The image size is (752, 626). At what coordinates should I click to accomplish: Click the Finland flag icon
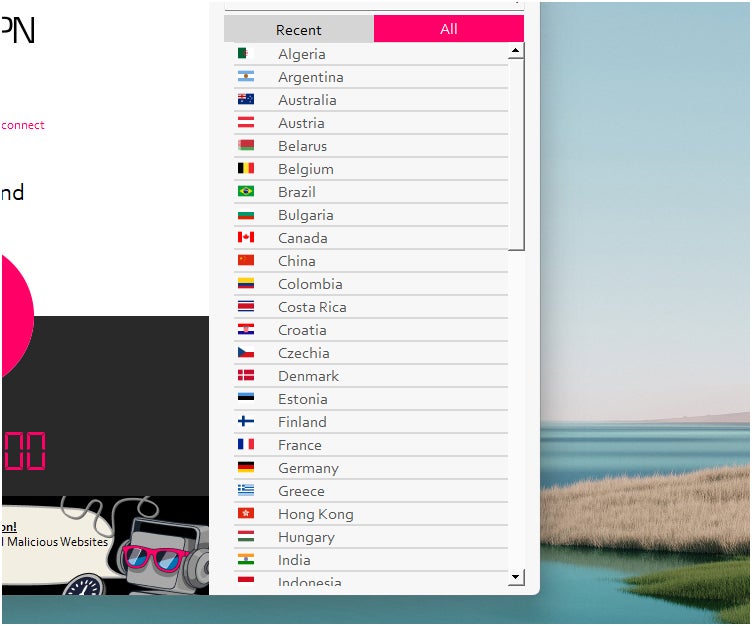click(246, 421)
